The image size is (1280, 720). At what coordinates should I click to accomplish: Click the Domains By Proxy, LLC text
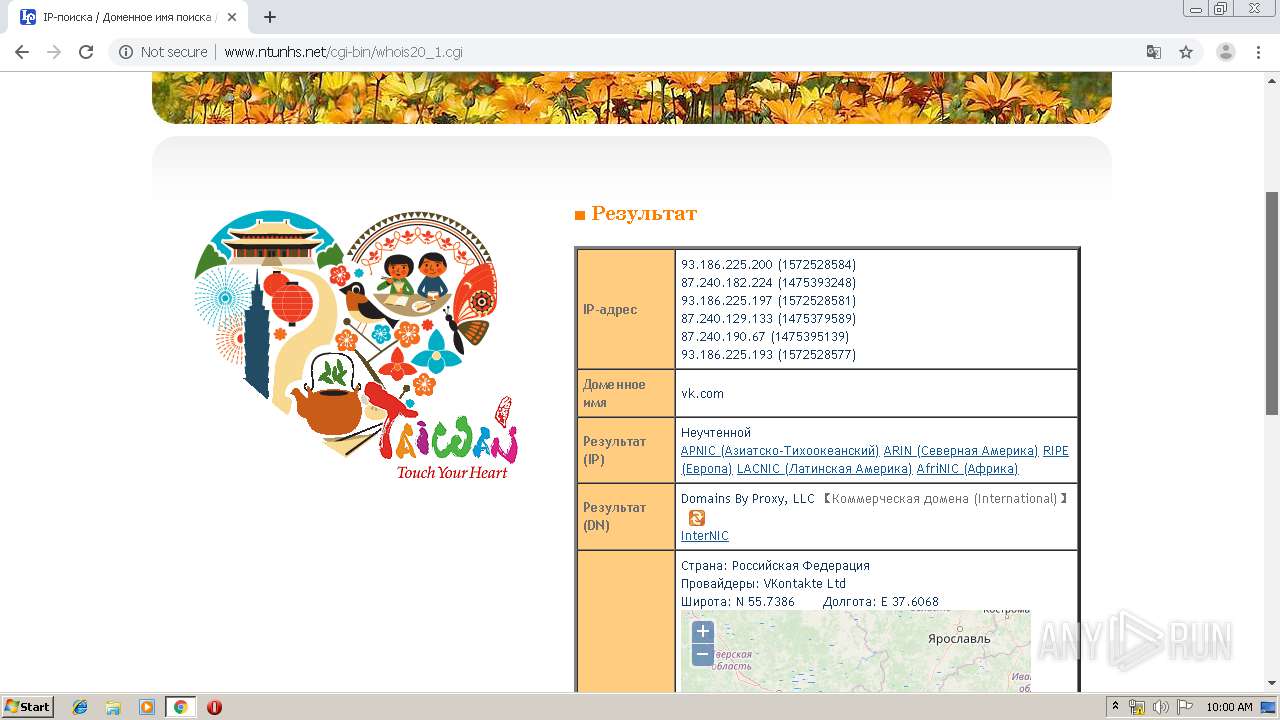(748, 499)
